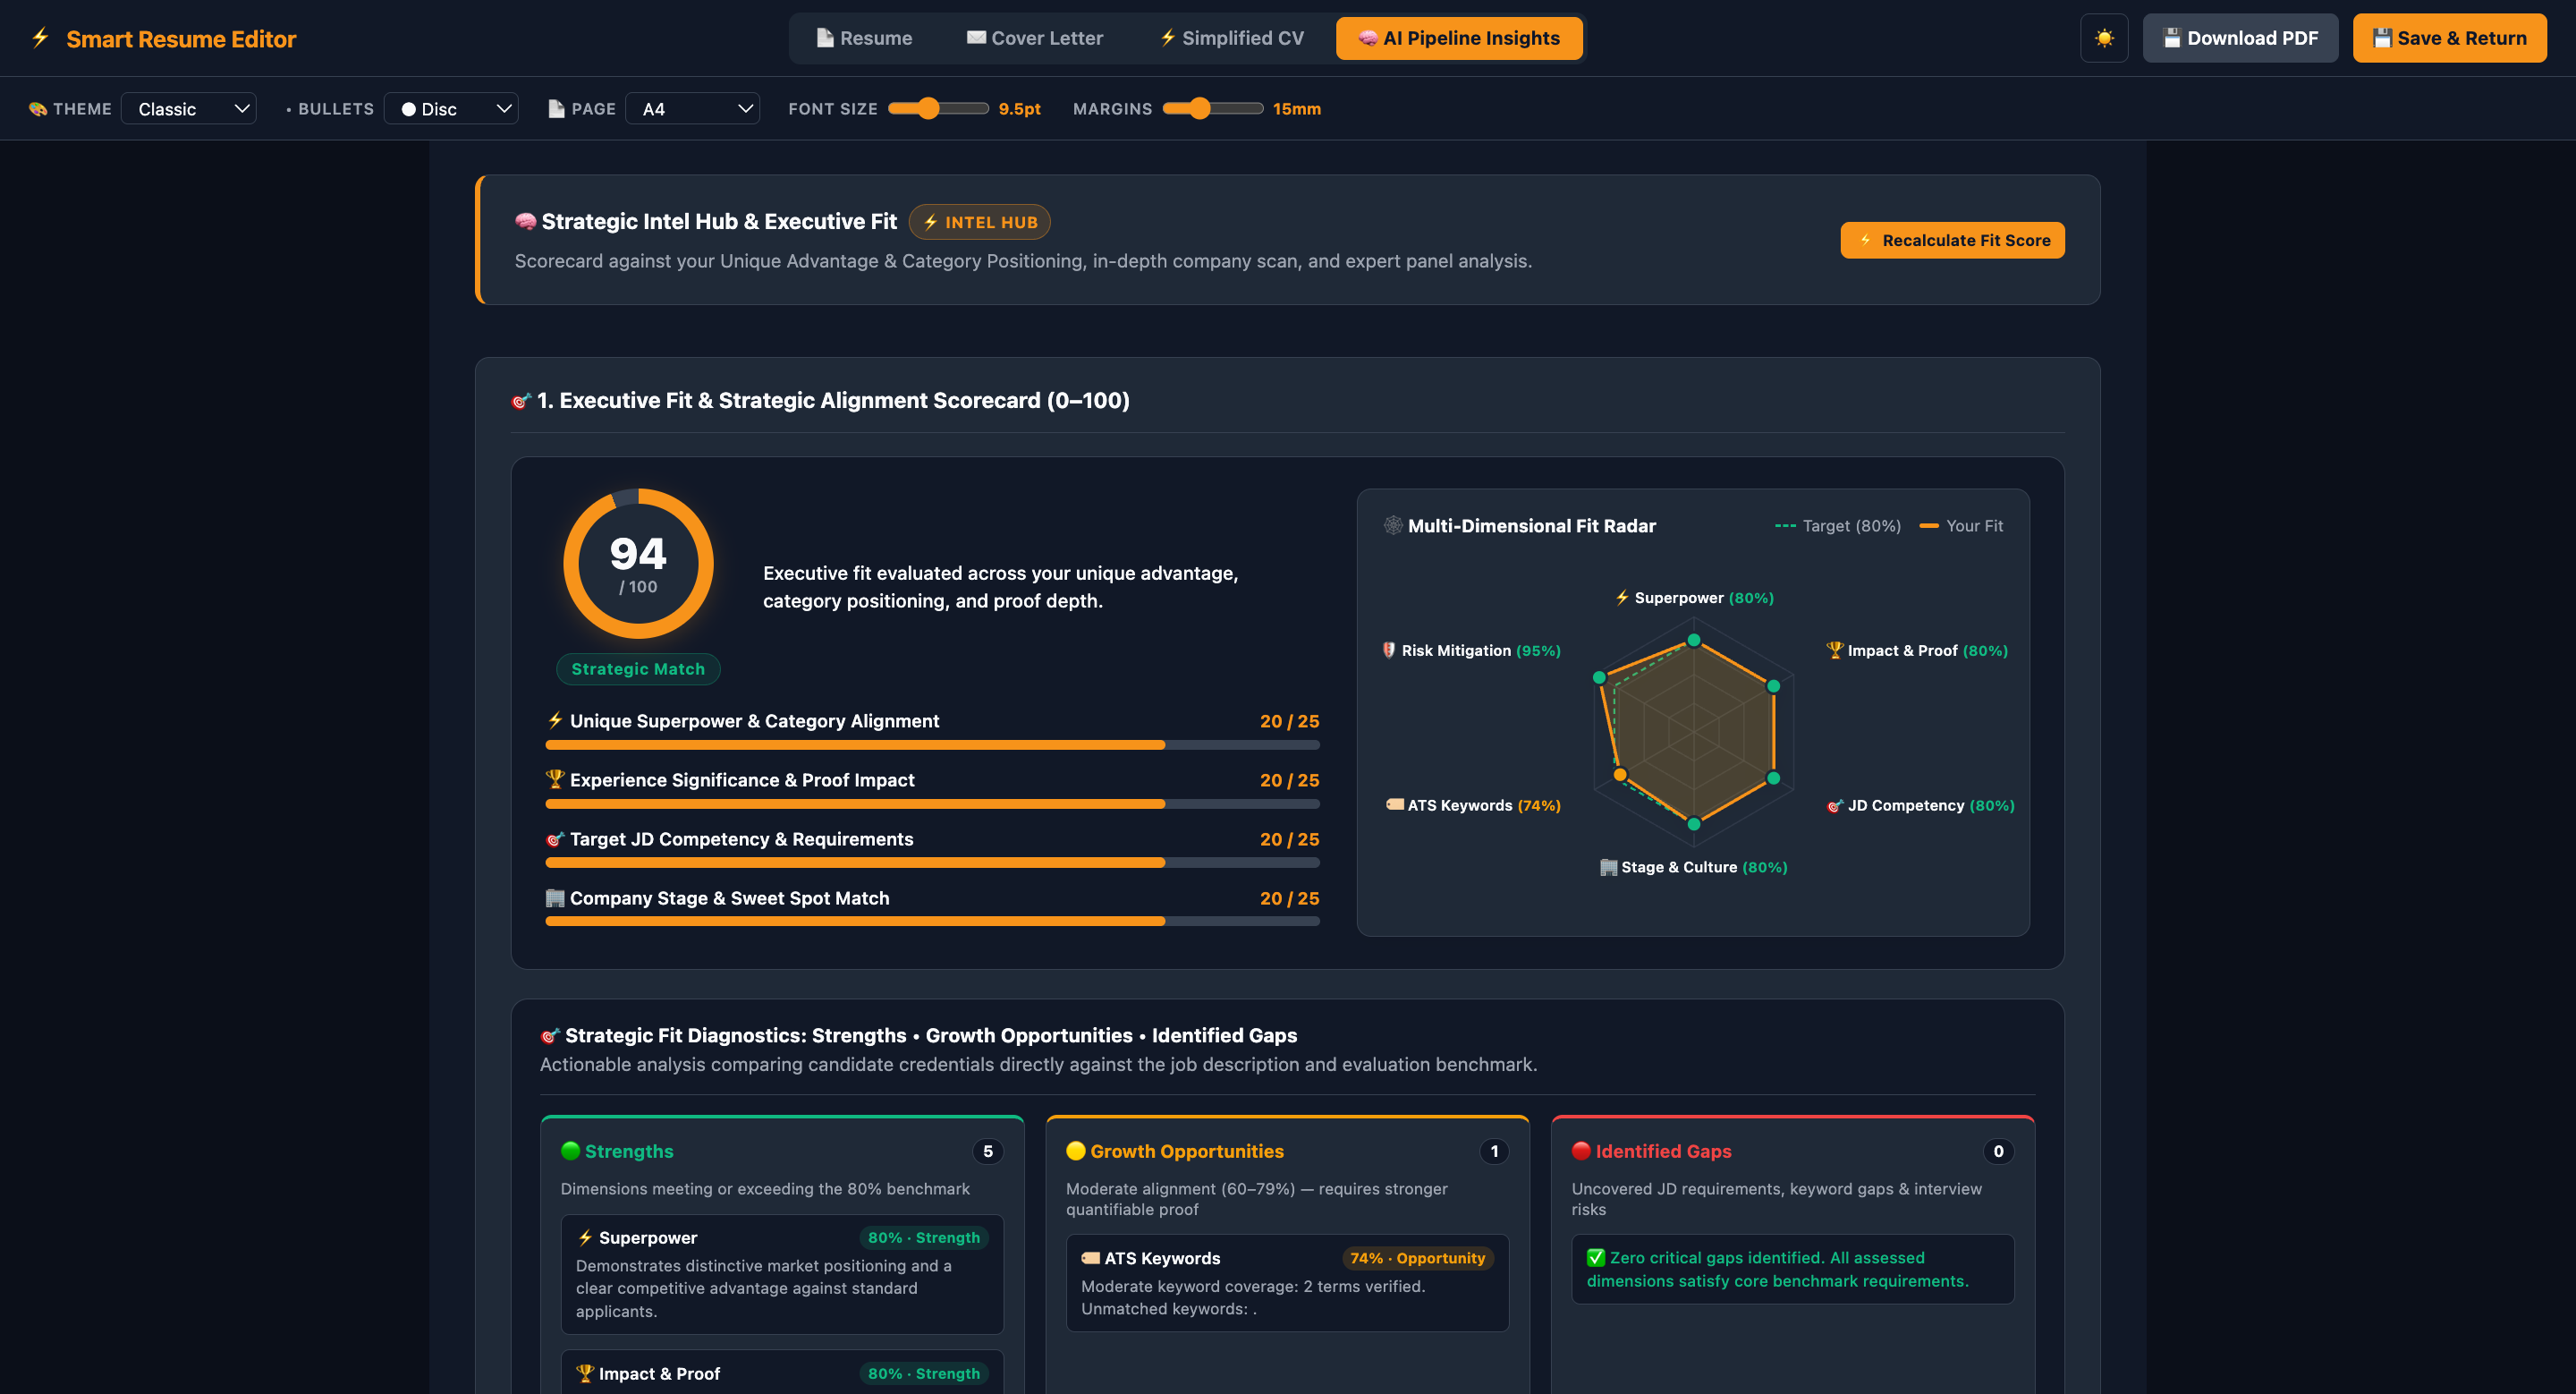Click the page document icon beside PAGE
Image resolution: width=2576 pixels, height=1394 pixels.
[557, 109]
